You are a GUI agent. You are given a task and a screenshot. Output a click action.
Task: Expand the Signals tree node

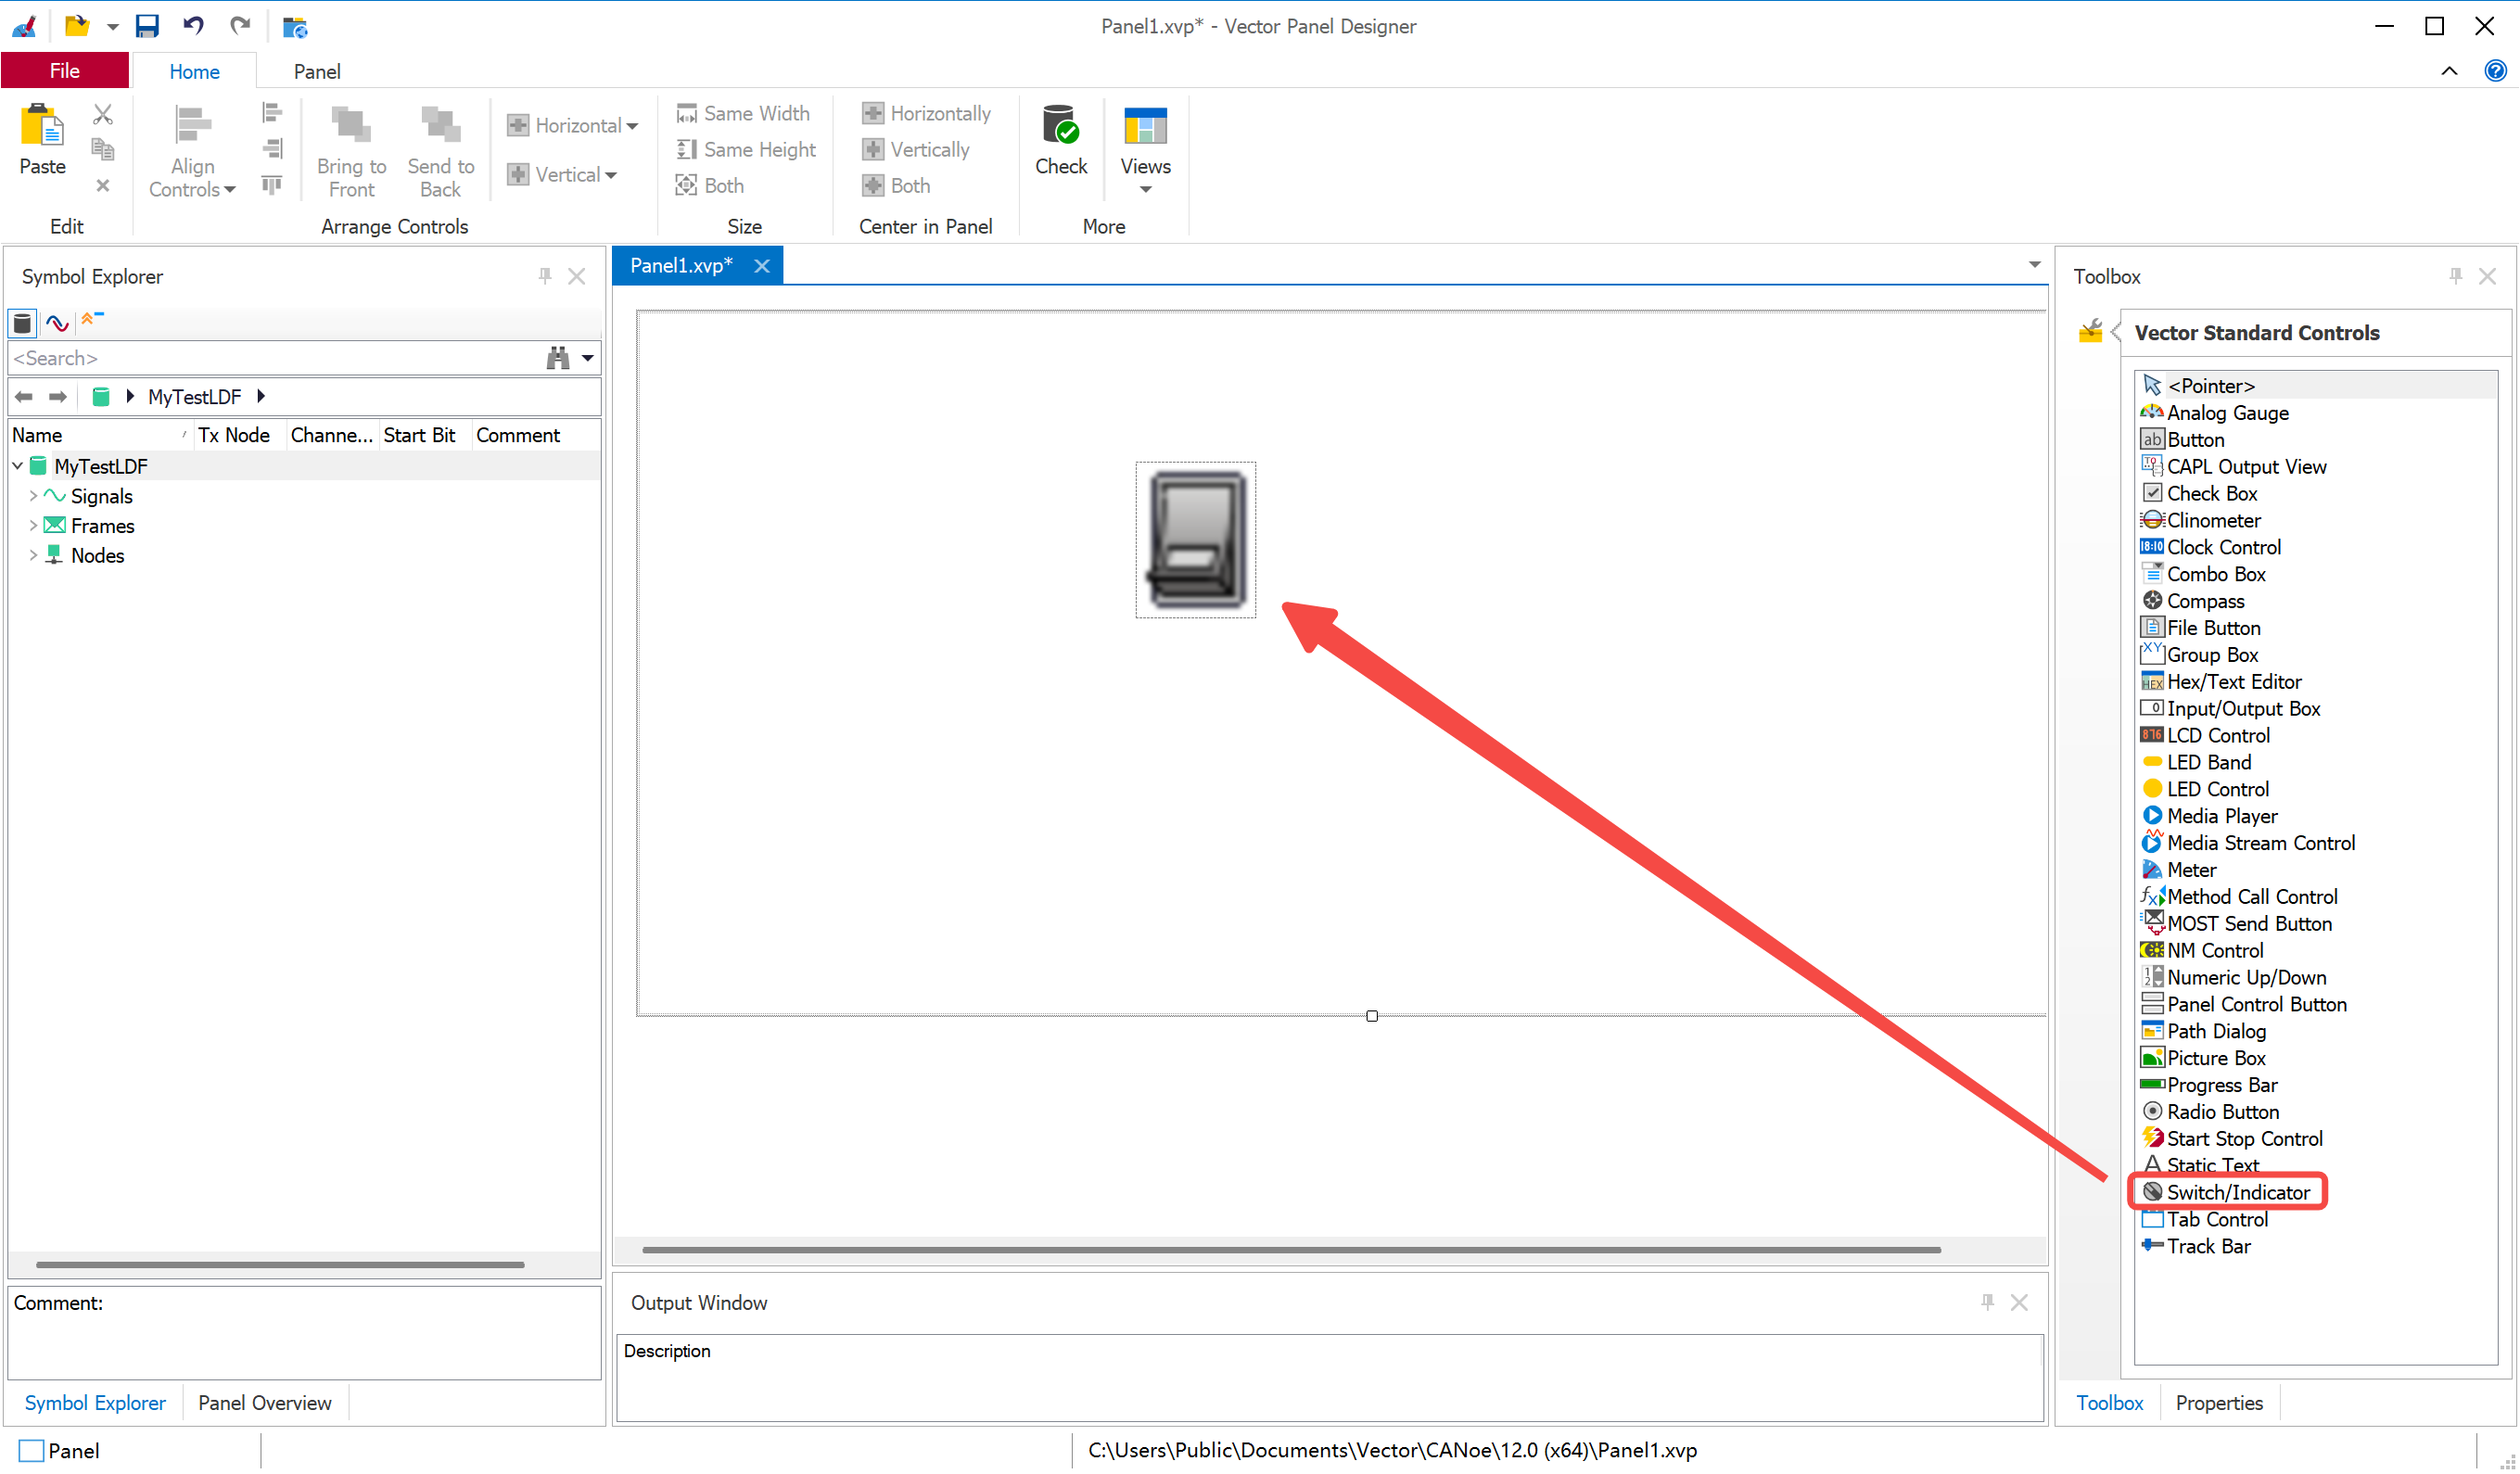click(33, 496)
